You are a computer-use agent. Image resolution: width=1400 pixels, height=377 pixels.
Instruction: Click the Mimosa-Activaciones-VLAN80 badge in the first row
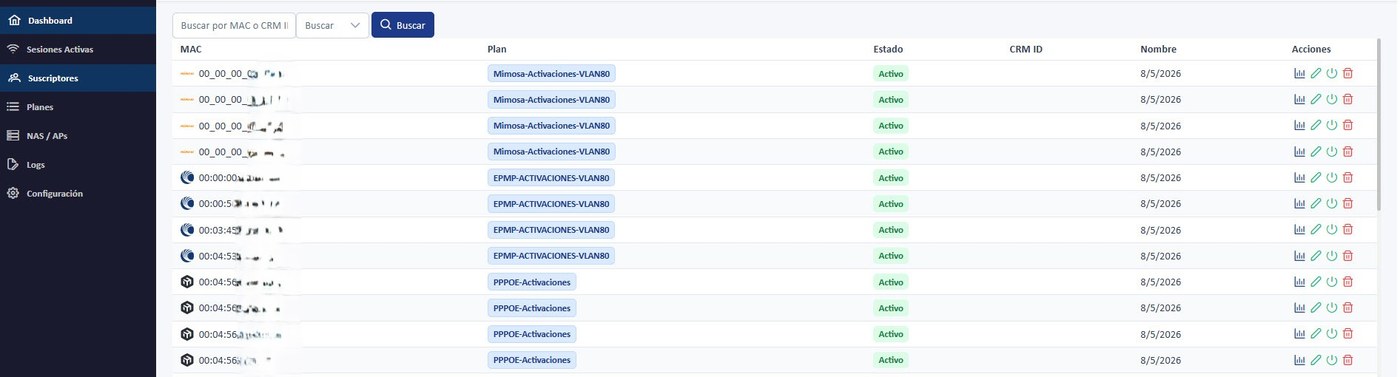(551, 73)
